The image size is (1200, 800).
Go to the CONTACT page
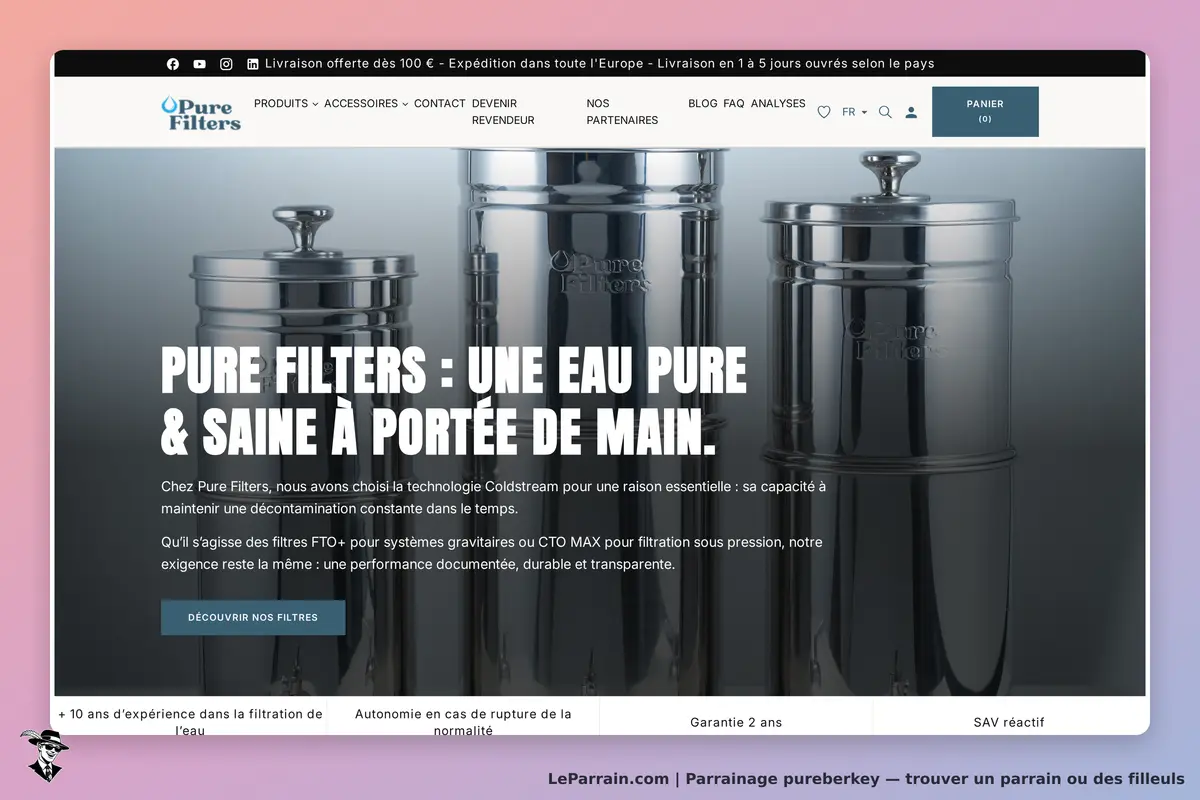tap(440, 103)
